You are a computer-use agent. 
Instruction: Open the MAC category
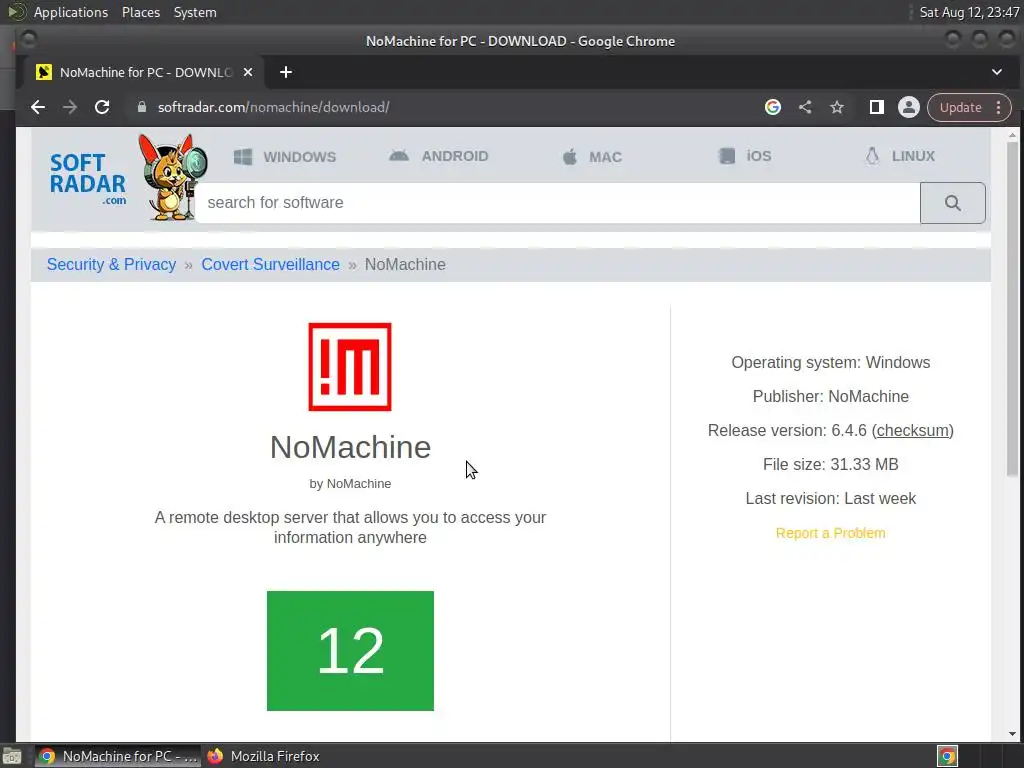(x=592, y=157)
